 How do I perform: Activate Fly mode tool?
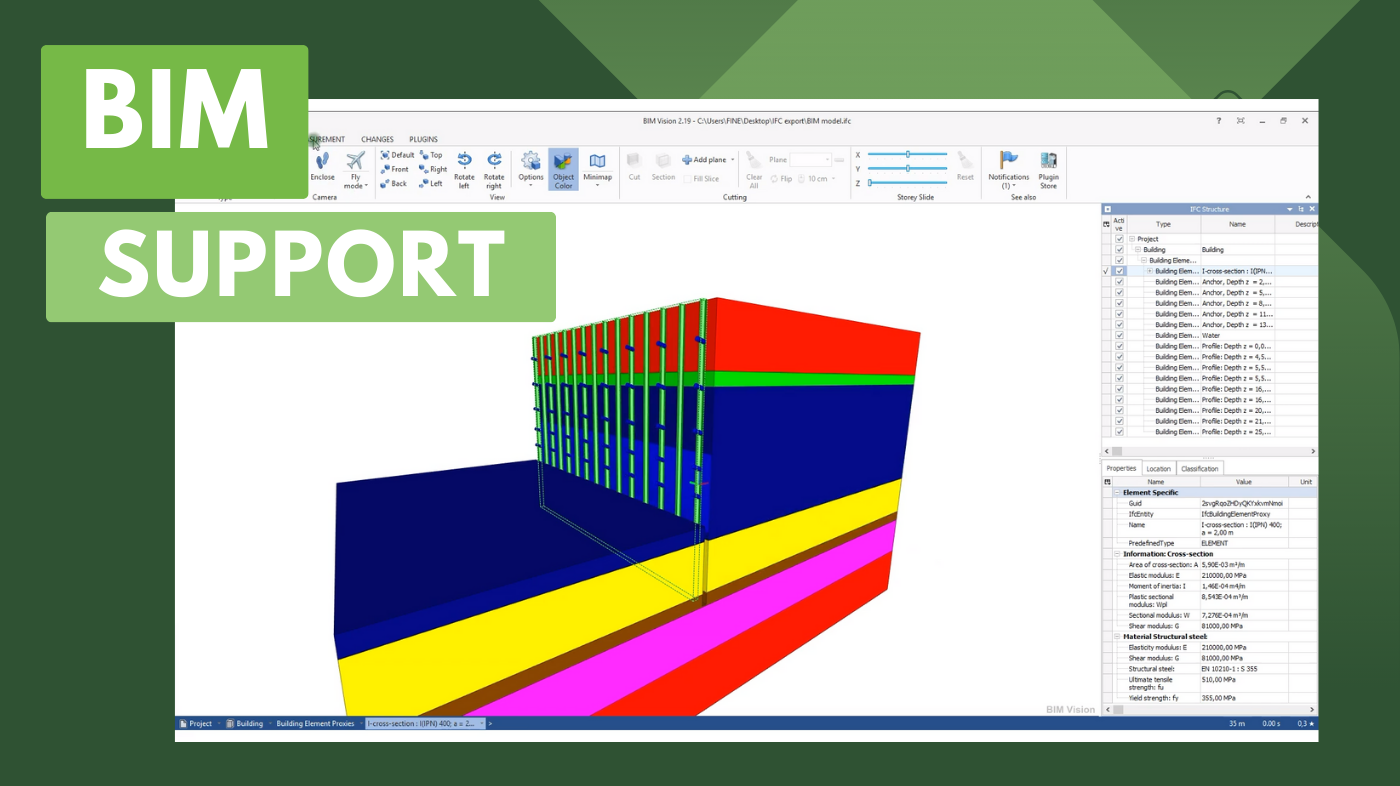[x=354, y=163]
